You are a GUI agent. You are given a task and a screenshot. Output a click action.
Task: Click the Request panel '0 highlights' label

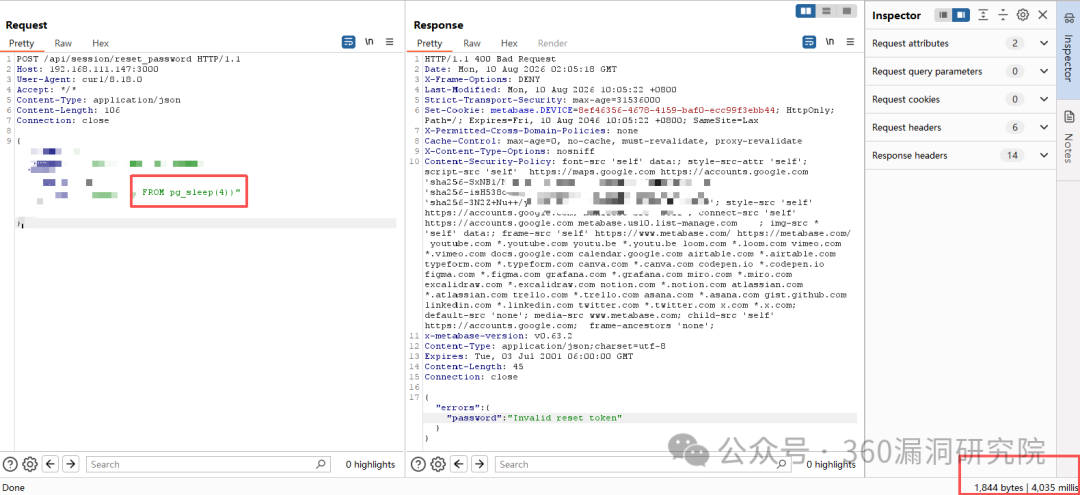371,465
